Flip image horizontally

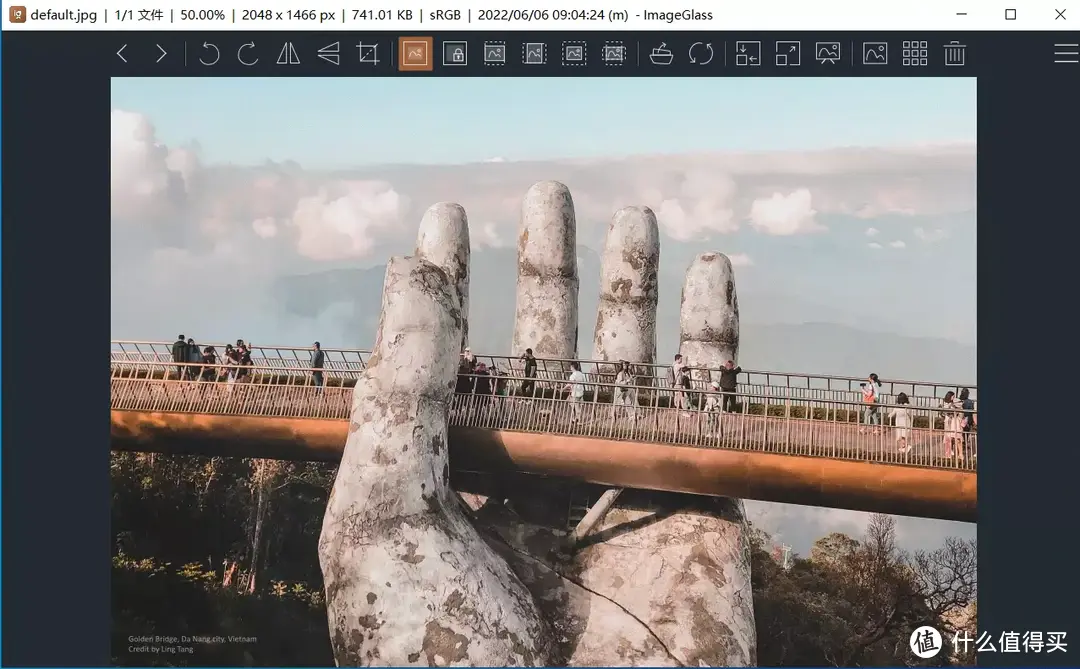point(288,54)
